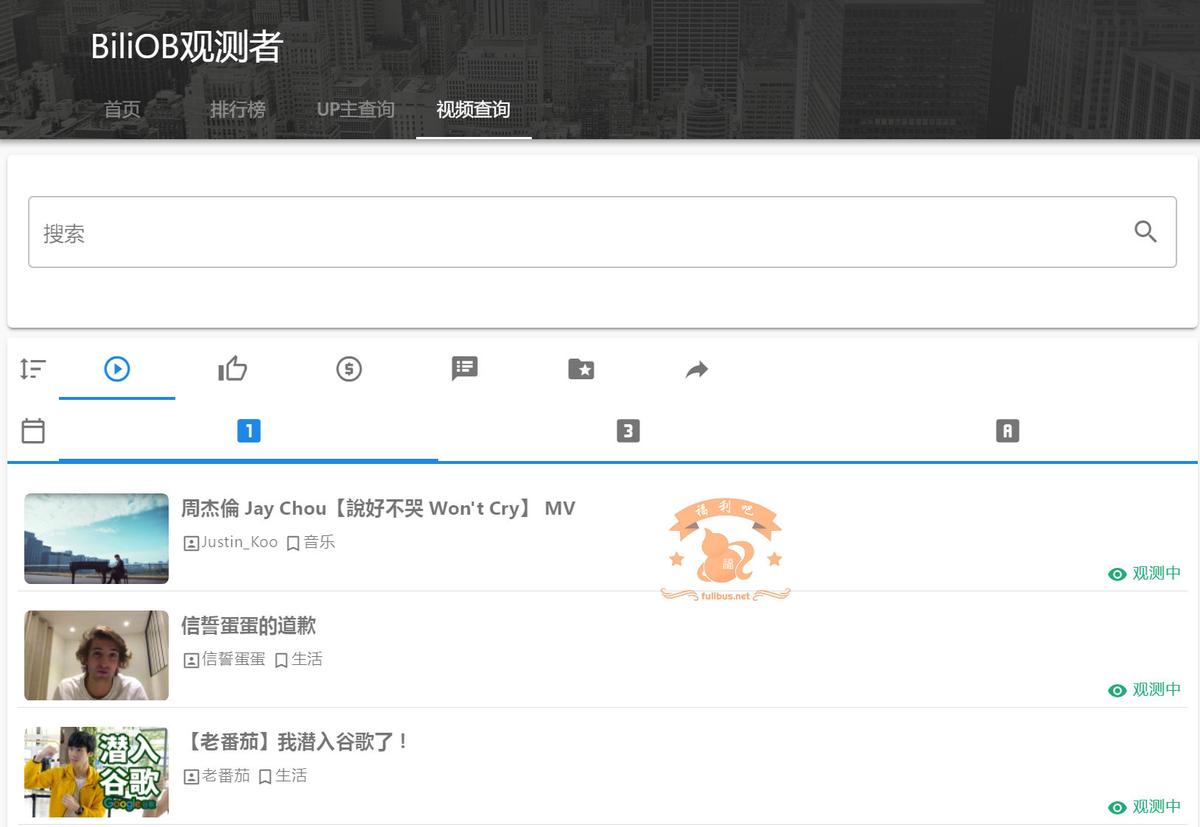This screenshot has height=827, width=1200.
Task: Select the all-time A period tab
Action: click(x=1007, y=431)
